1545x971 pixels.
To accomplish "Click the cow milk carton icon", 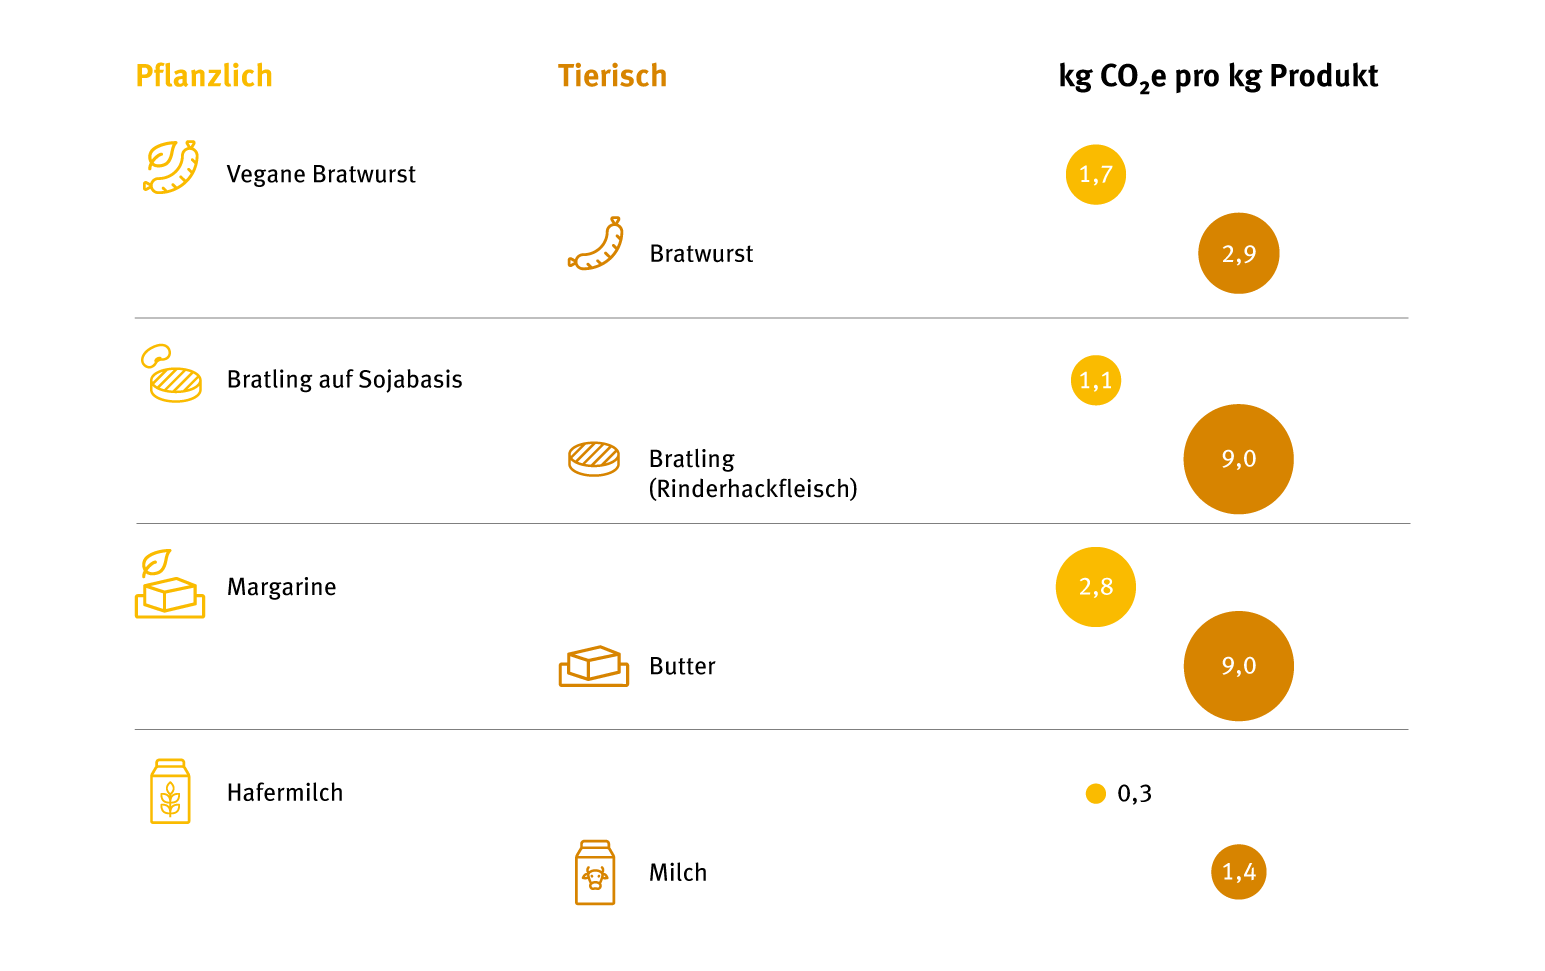I will click(595, 873).
